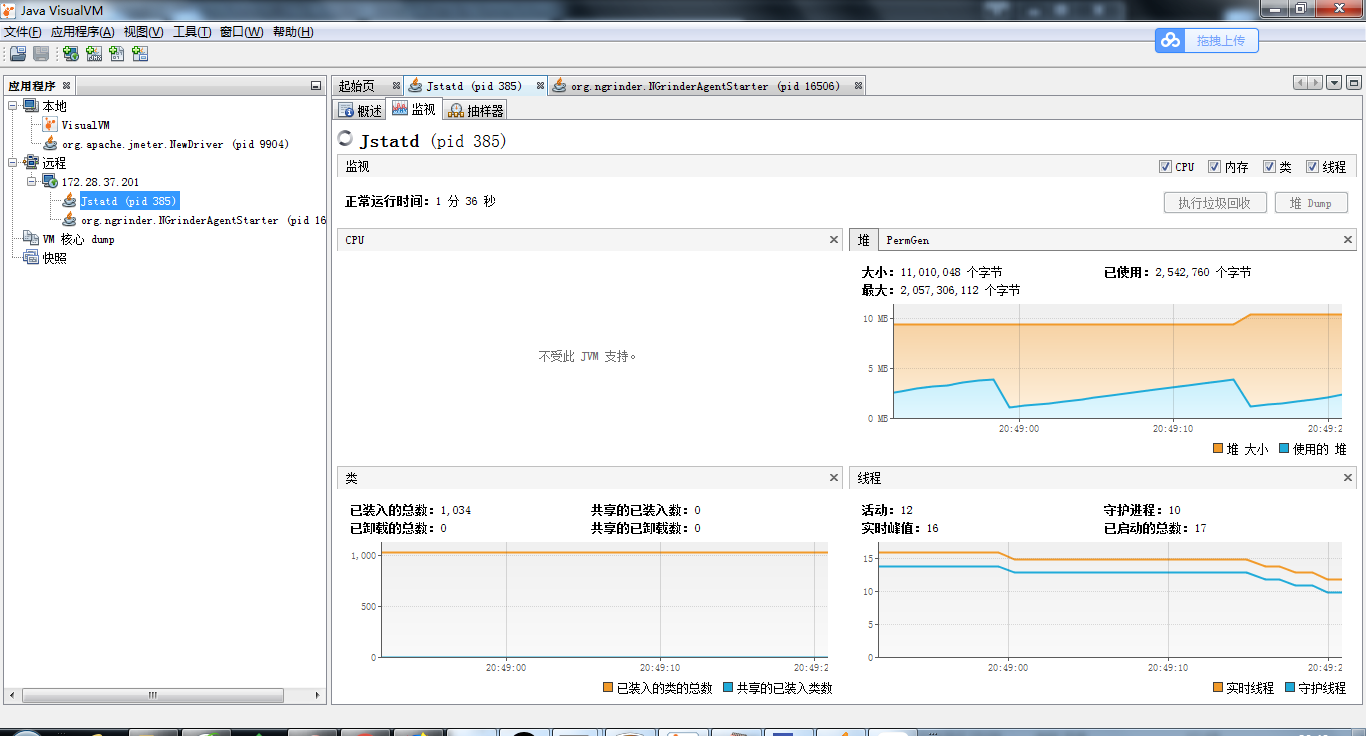The height and width of the screenshot is (736, 1366).
Task: Open the 帮助(H) menu
Action: pos(293,32)
